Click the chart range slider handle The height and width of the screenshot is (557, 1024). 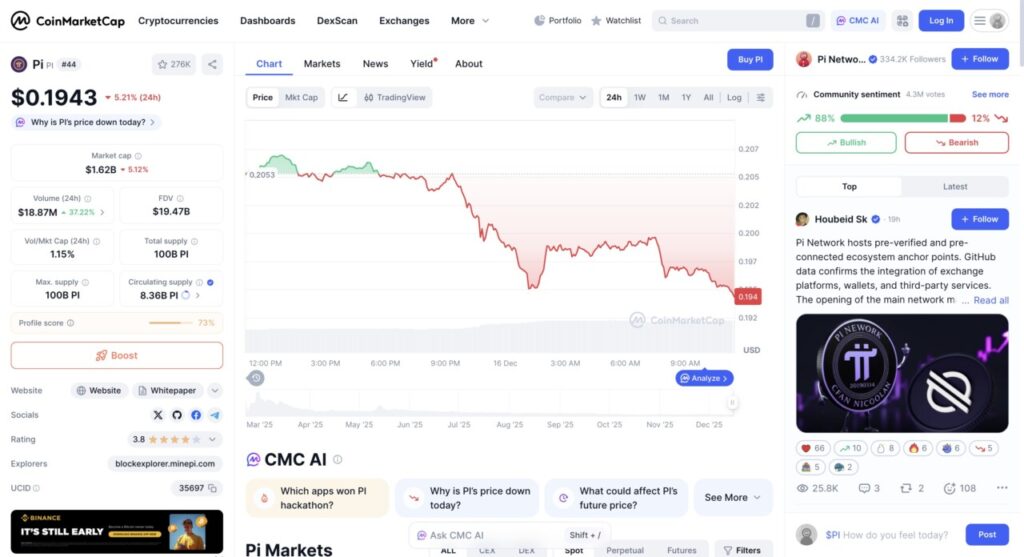(x=732, y=403)
